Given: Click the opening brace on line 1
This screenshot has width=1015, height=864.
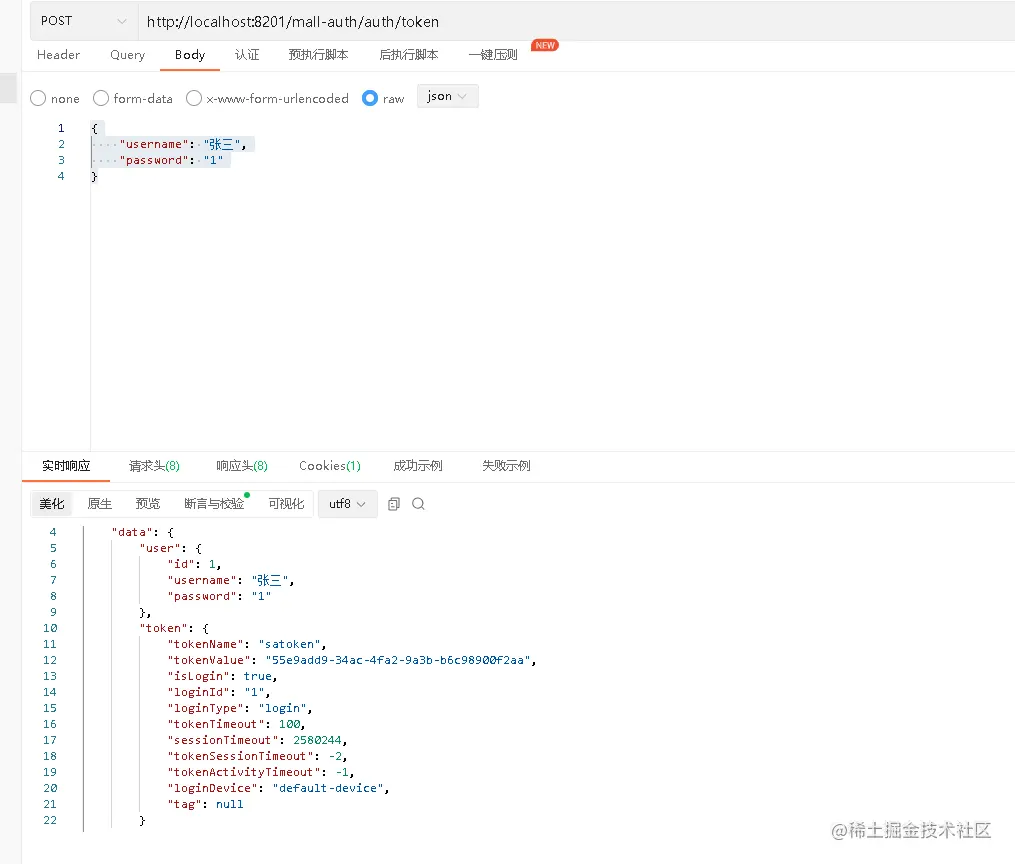Looking at the screenshot, I should (95, 128).
